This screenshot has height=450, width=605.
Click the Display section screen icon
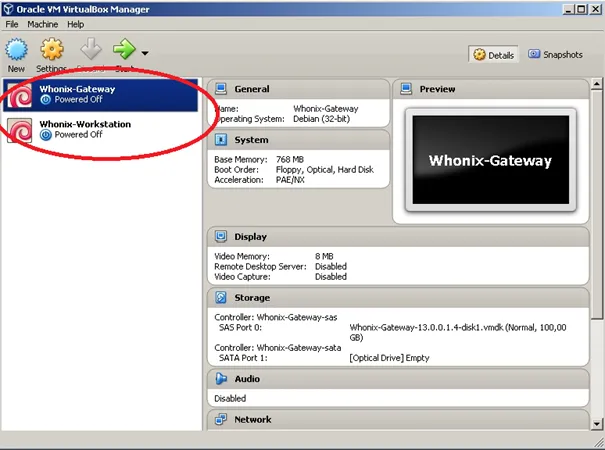coord(221,236)
